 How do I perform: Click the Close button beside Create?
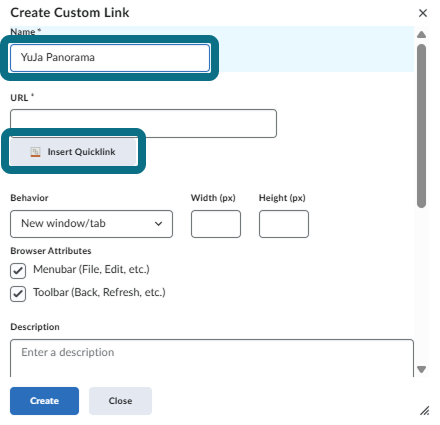(x=120, y=401)
